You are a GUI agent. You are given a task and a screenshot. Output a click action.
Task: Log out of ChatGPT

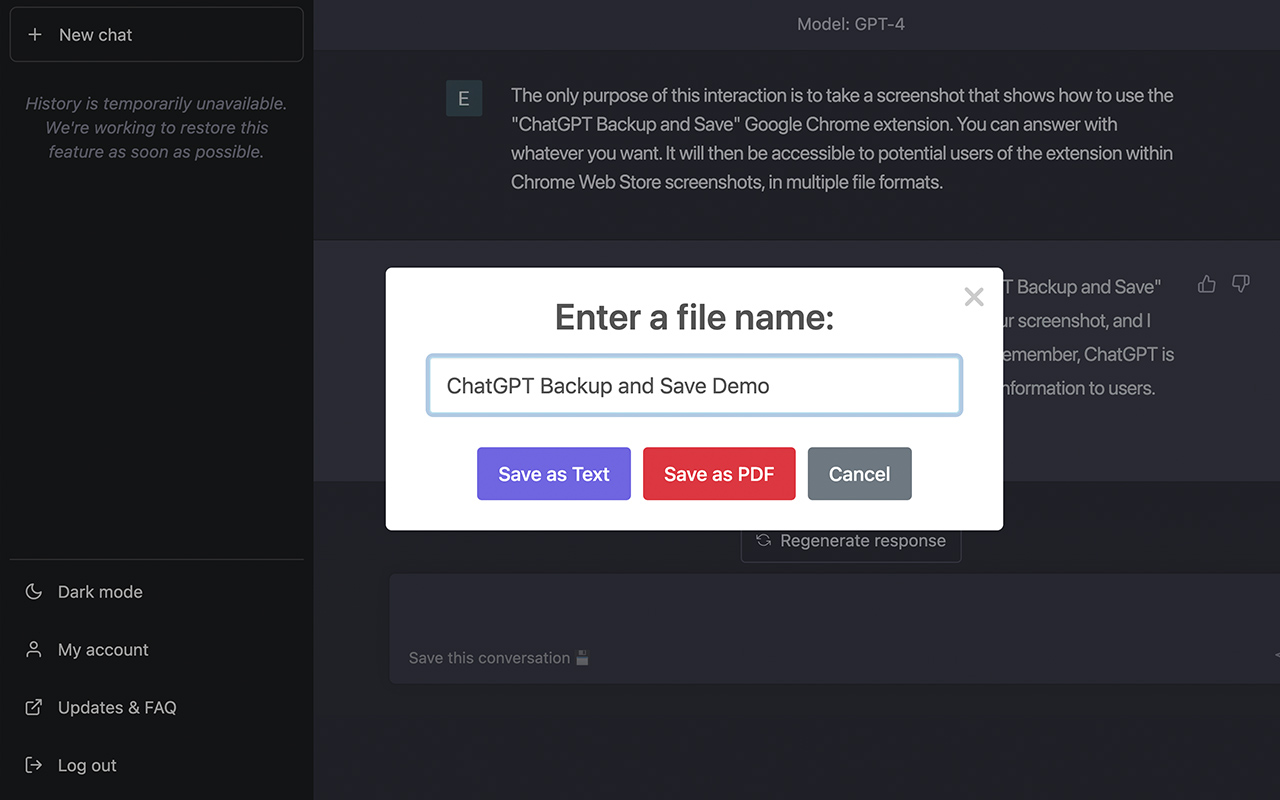point(156,766)
